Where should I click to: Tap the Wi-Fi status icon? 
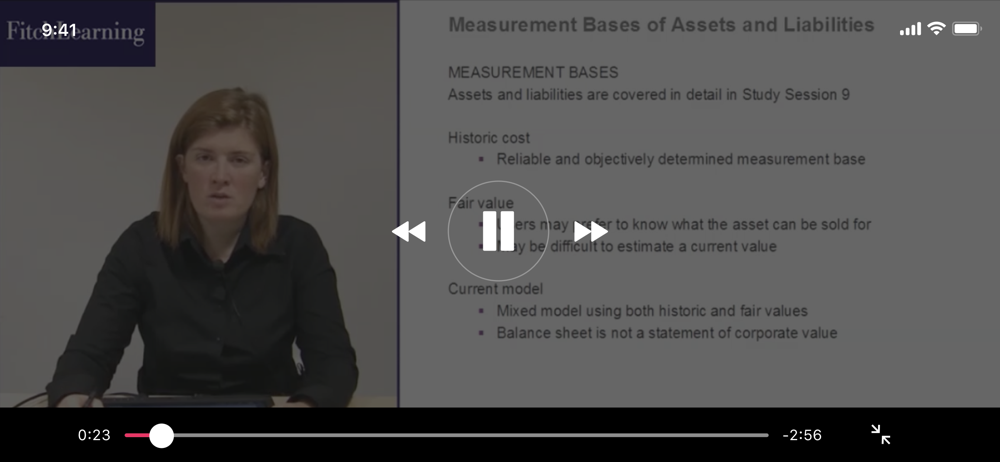point(936,28)
